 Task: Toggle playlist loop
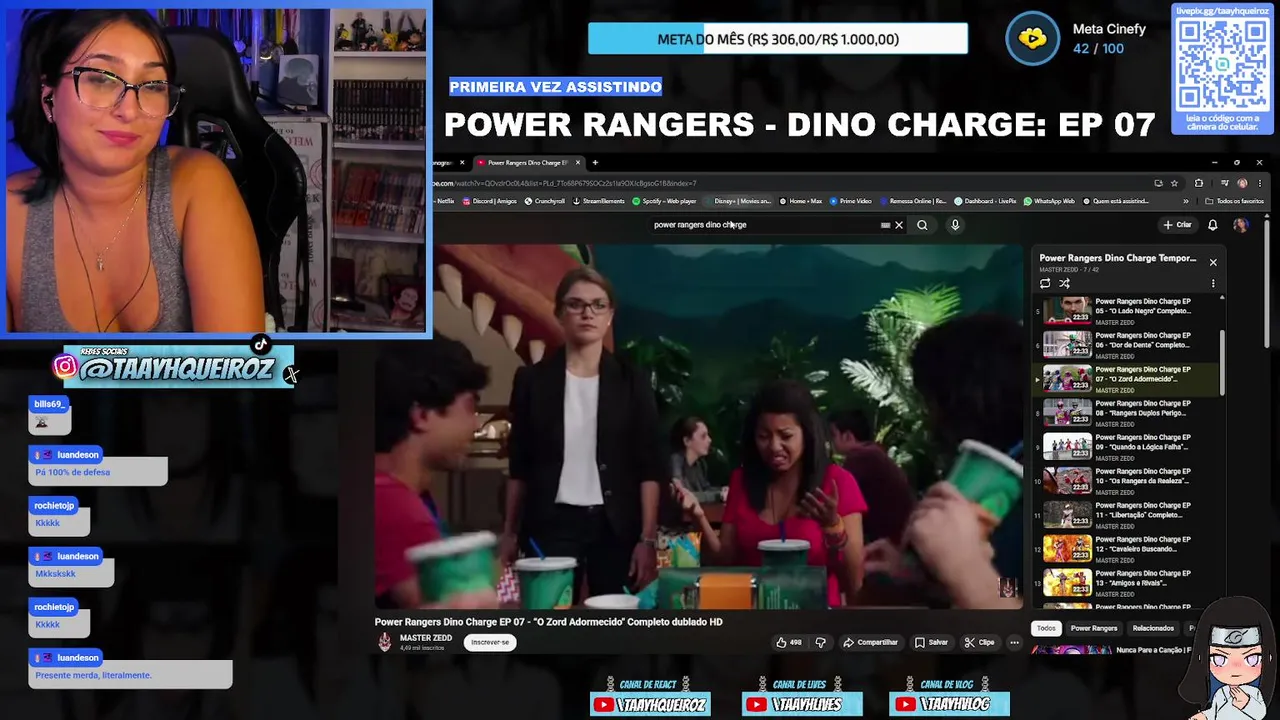(x=1045, y=283)
